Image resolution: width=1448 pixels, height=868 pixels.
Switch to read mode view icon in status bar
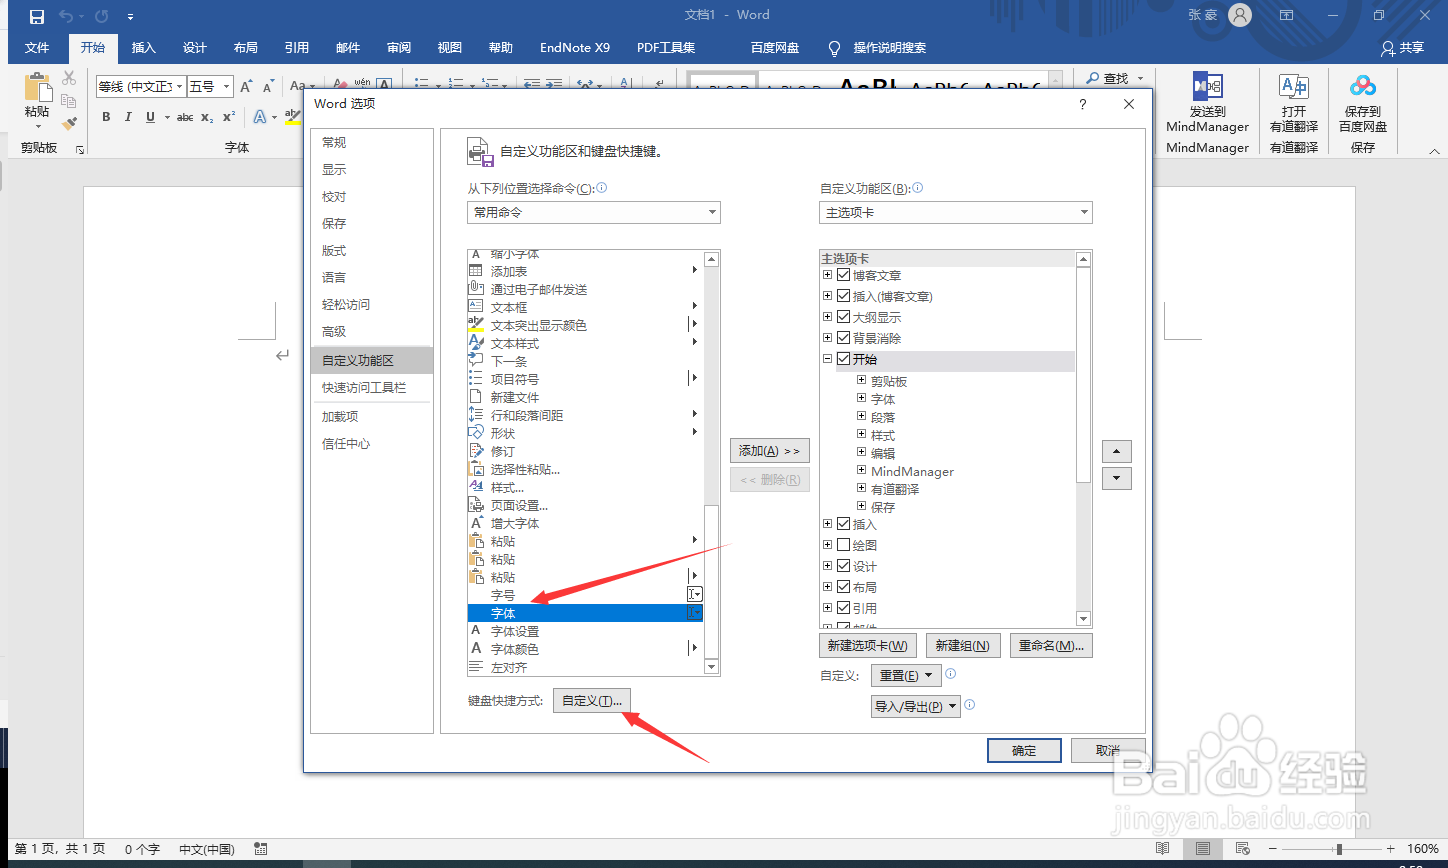[x=1162, y=849]
